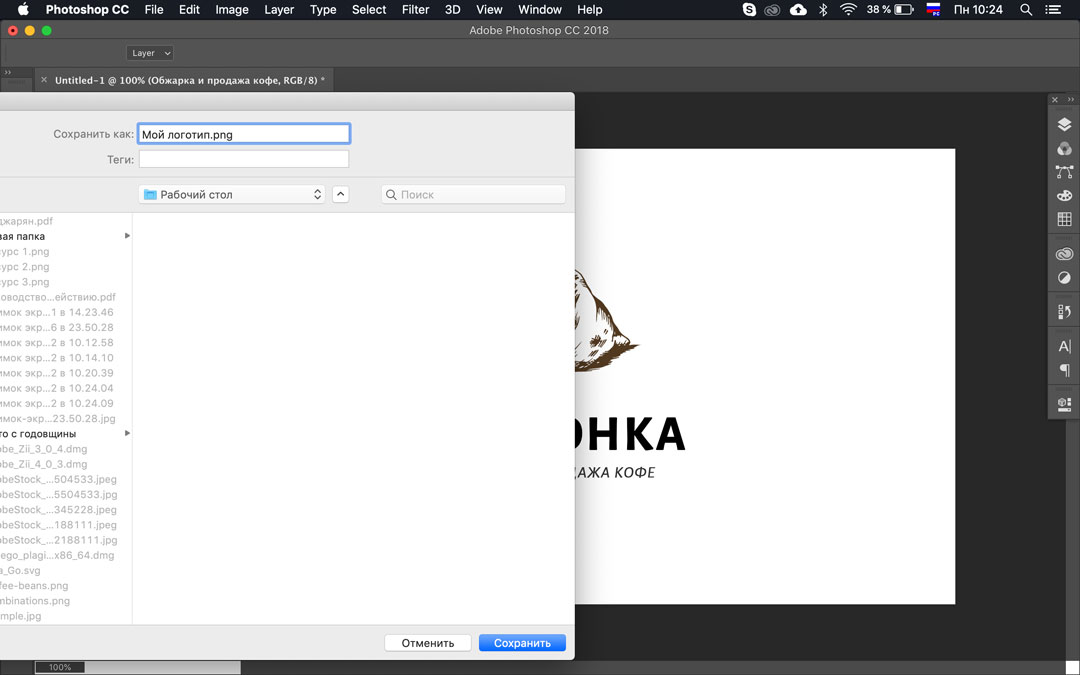1080x675 pixels.
Task: Open the Layers panel icon
Action: (x=1064, y=125)
